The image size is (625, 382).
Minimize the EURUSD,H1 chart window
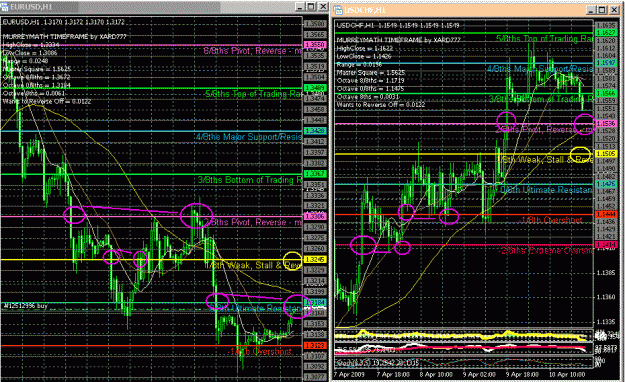(x=301, y=7)
